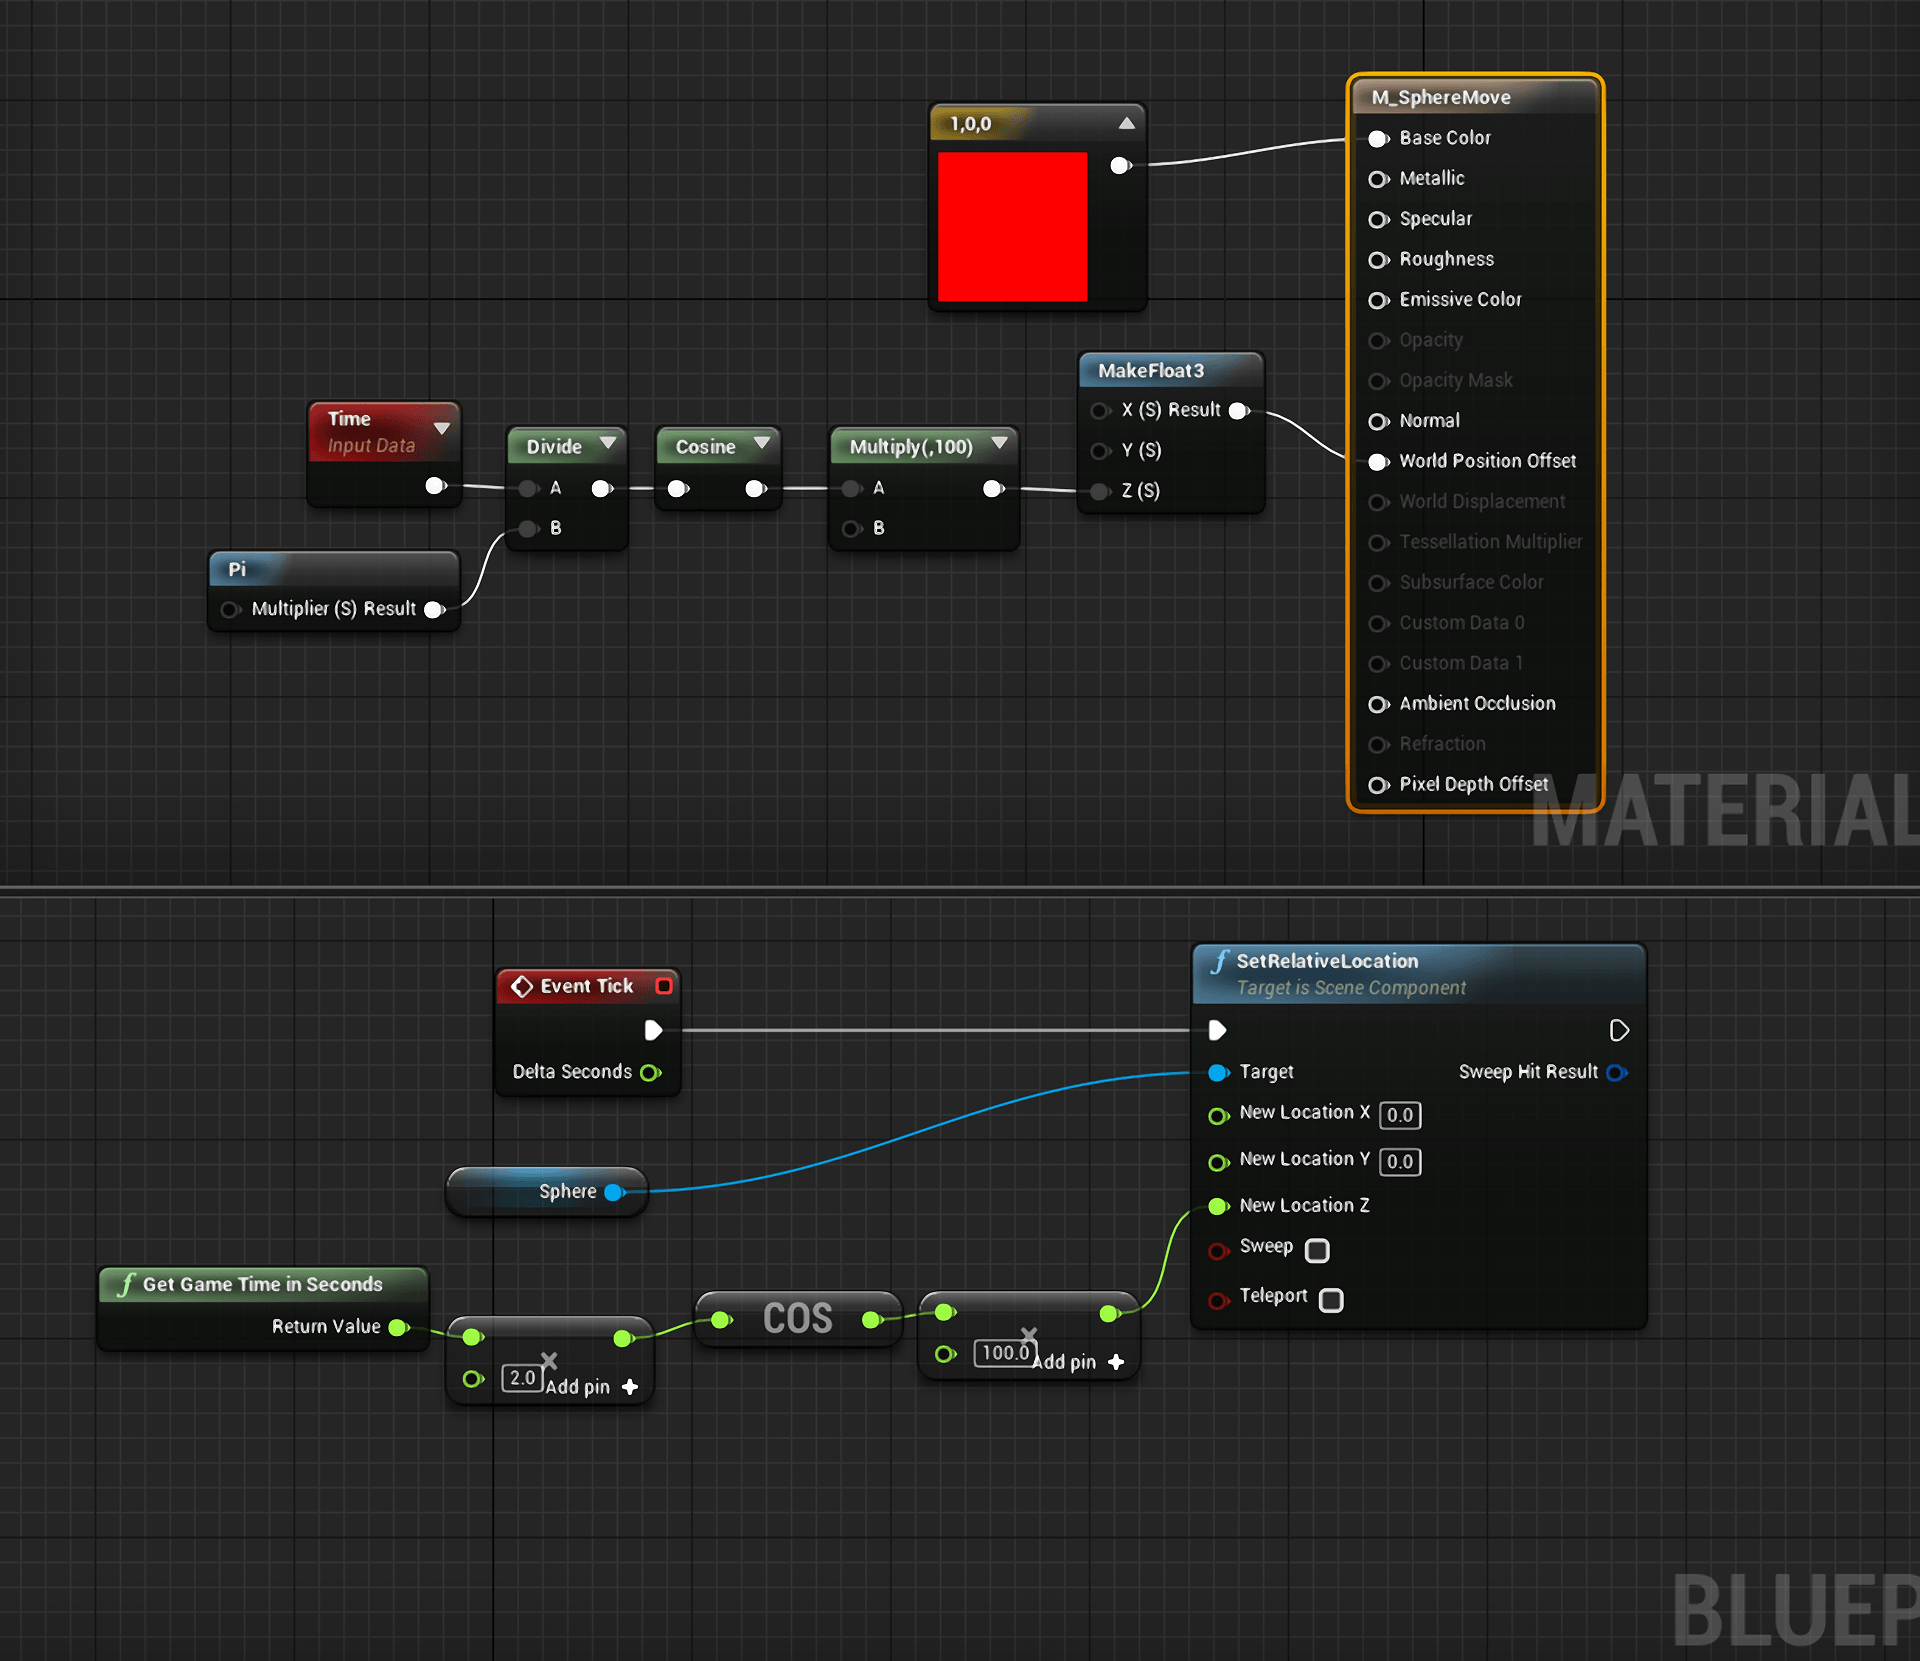Click the red constant's output pin
The image size is (1920, 1661).
(1121, 165)
